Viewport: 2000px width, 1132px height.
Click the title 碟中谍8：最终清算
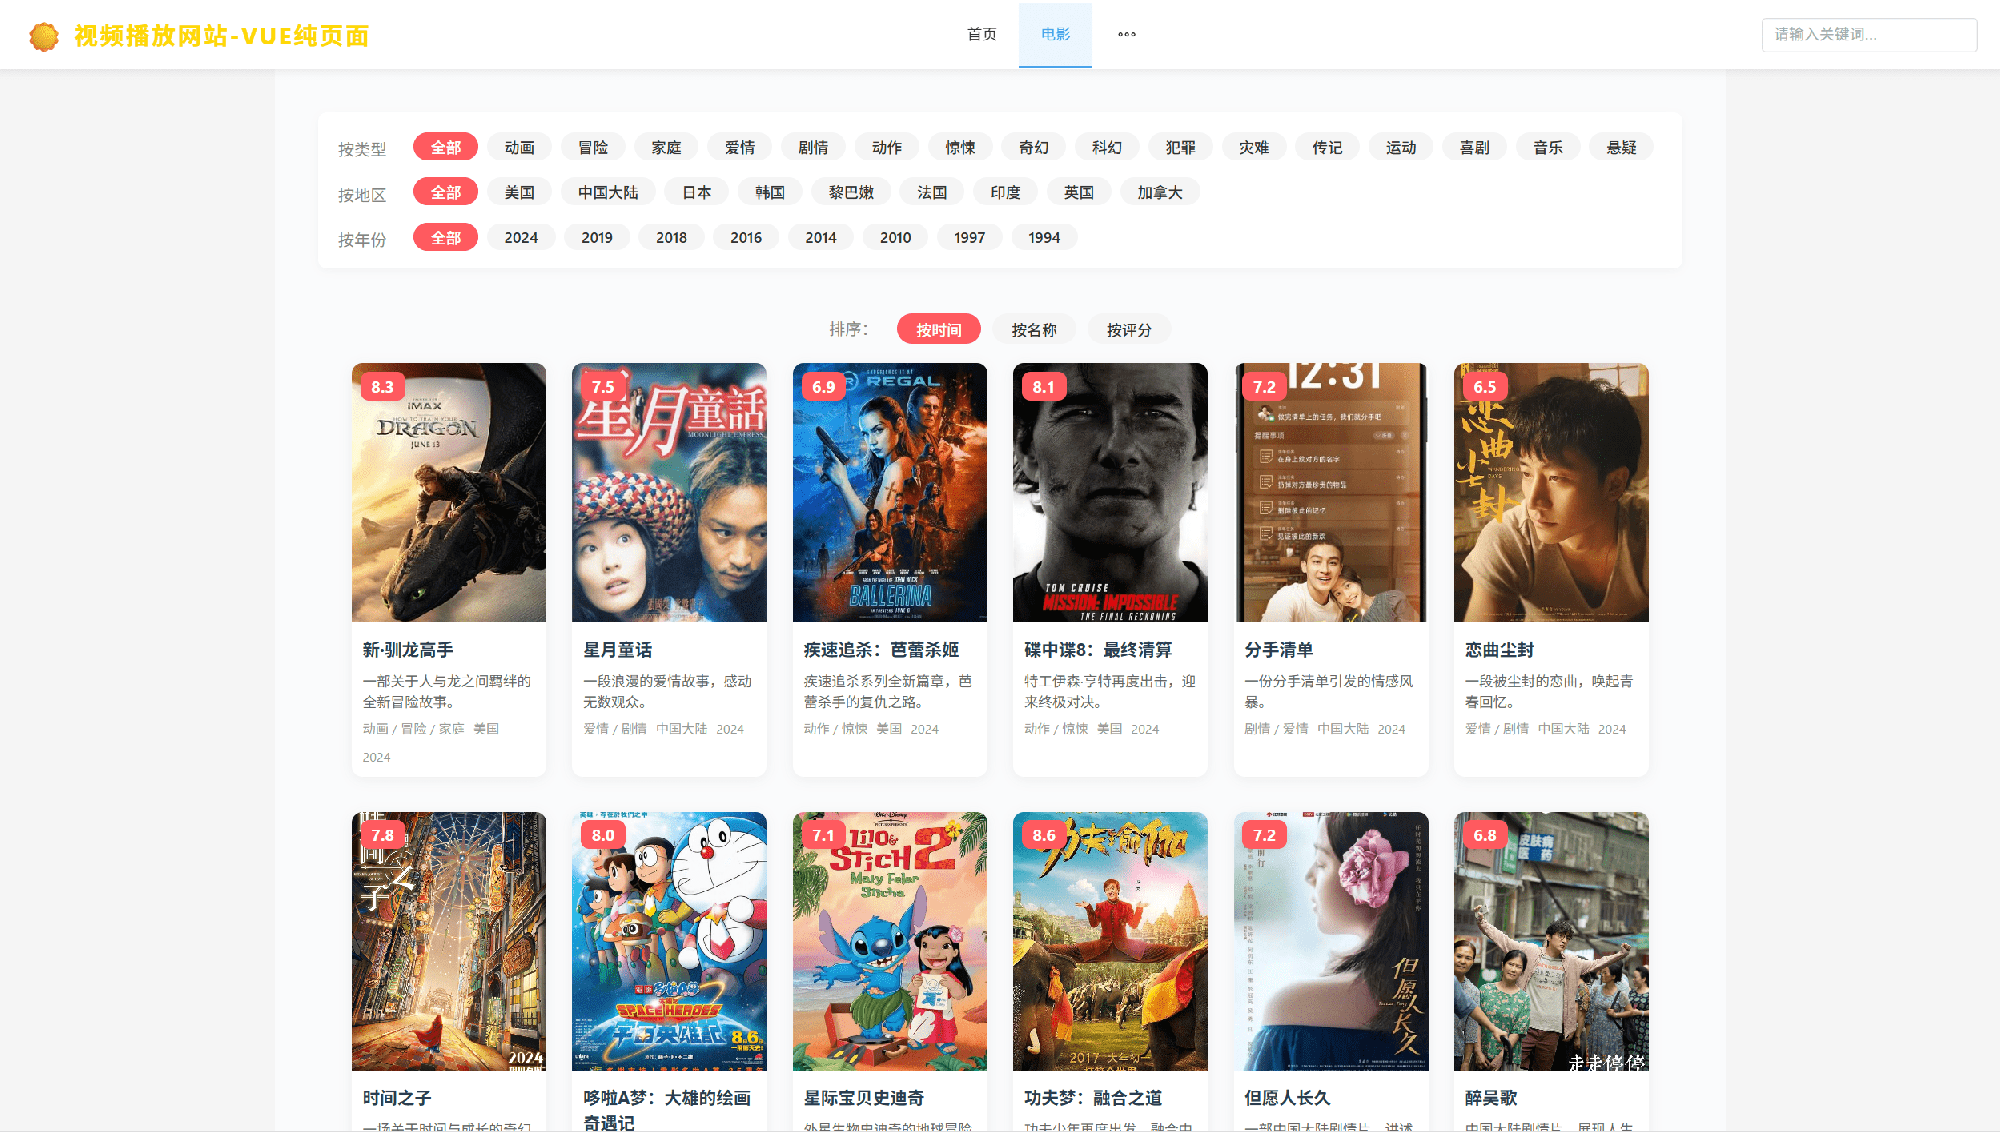pos(1098,650)
